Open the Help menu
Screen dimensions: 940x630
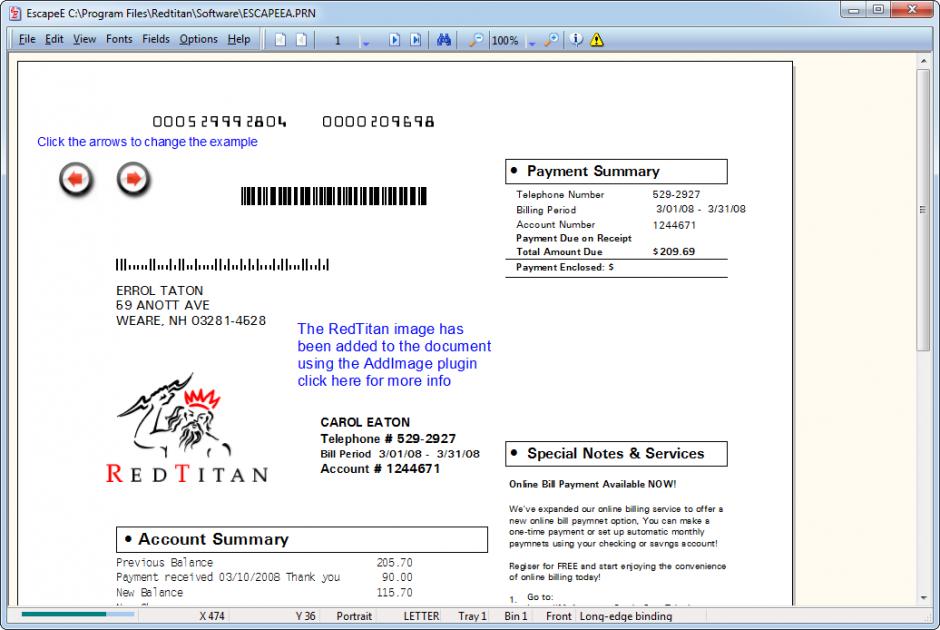239,39
